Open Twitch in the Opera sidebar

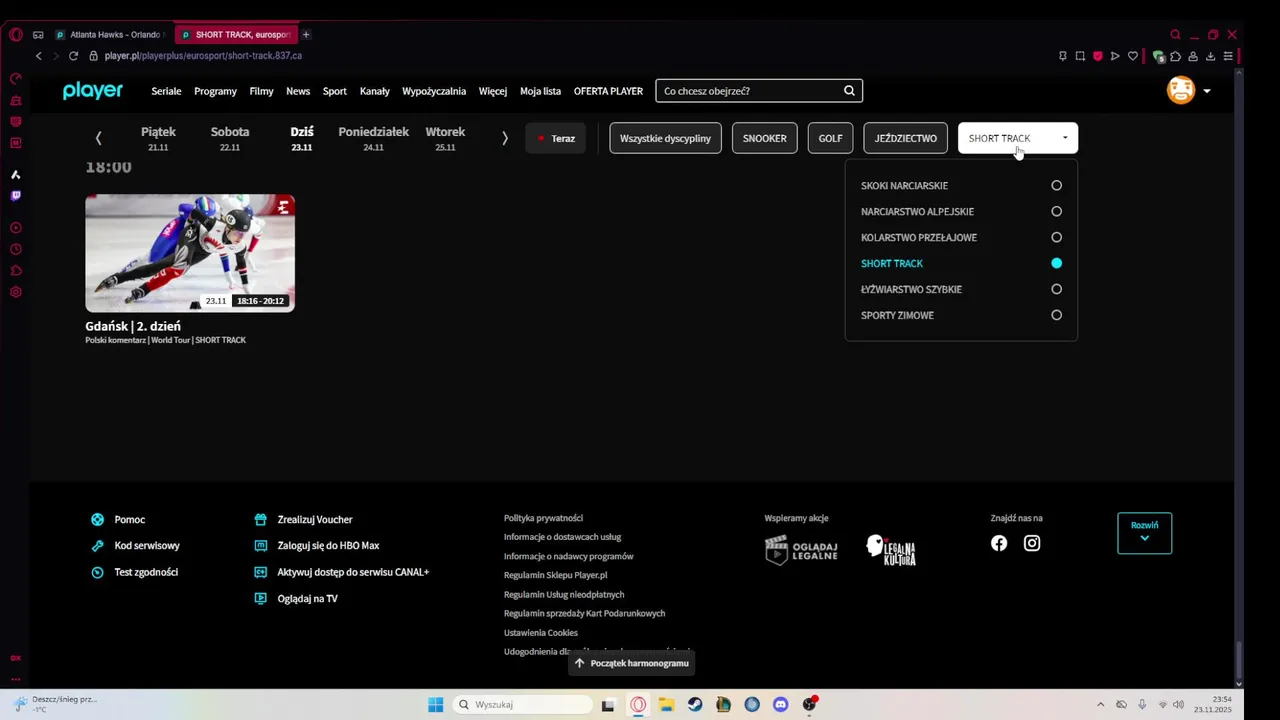click(x=15, y=196)
